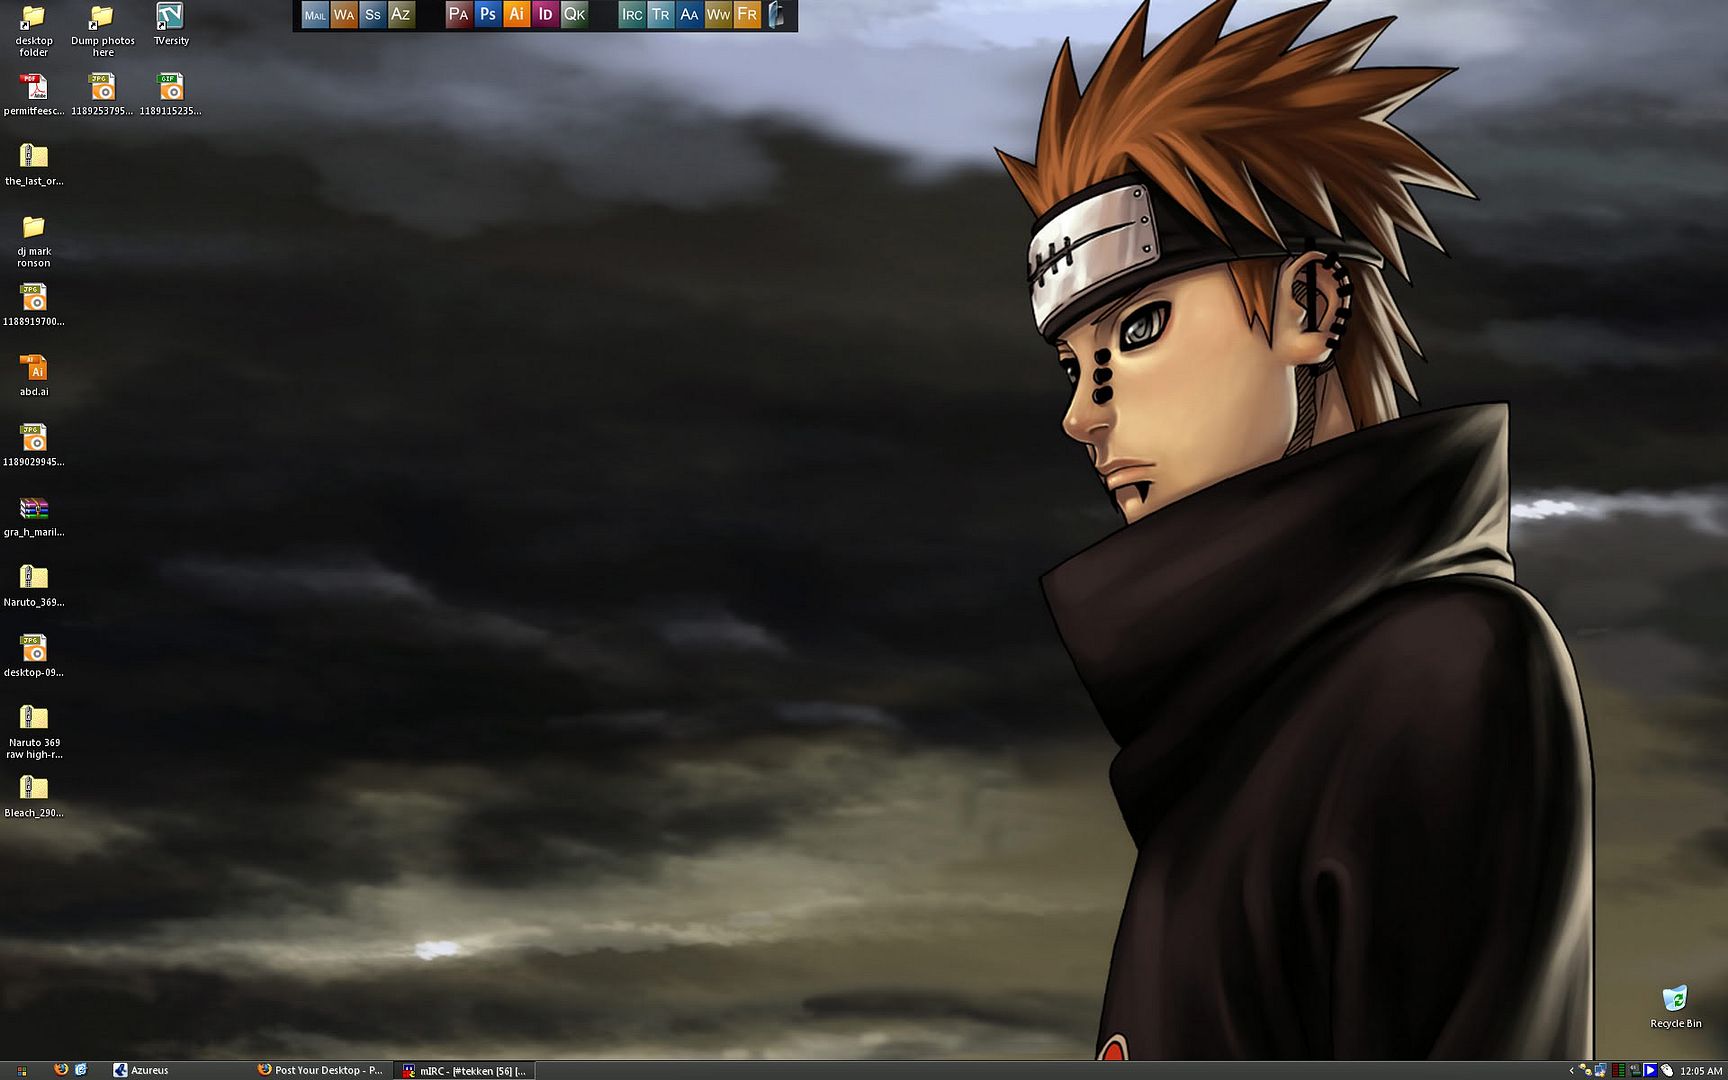Select the 1189029945... JPG file
Viewport: 1728px width, 1080px height.
coord(34,446)
